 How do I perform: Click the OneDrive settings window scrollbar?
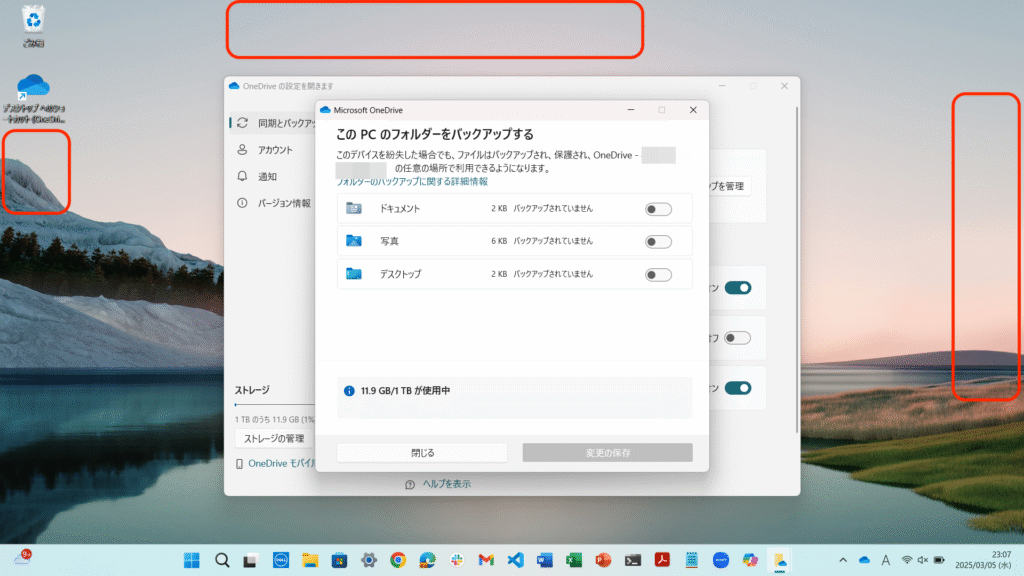pyautogui.click(x=797, y=269)
